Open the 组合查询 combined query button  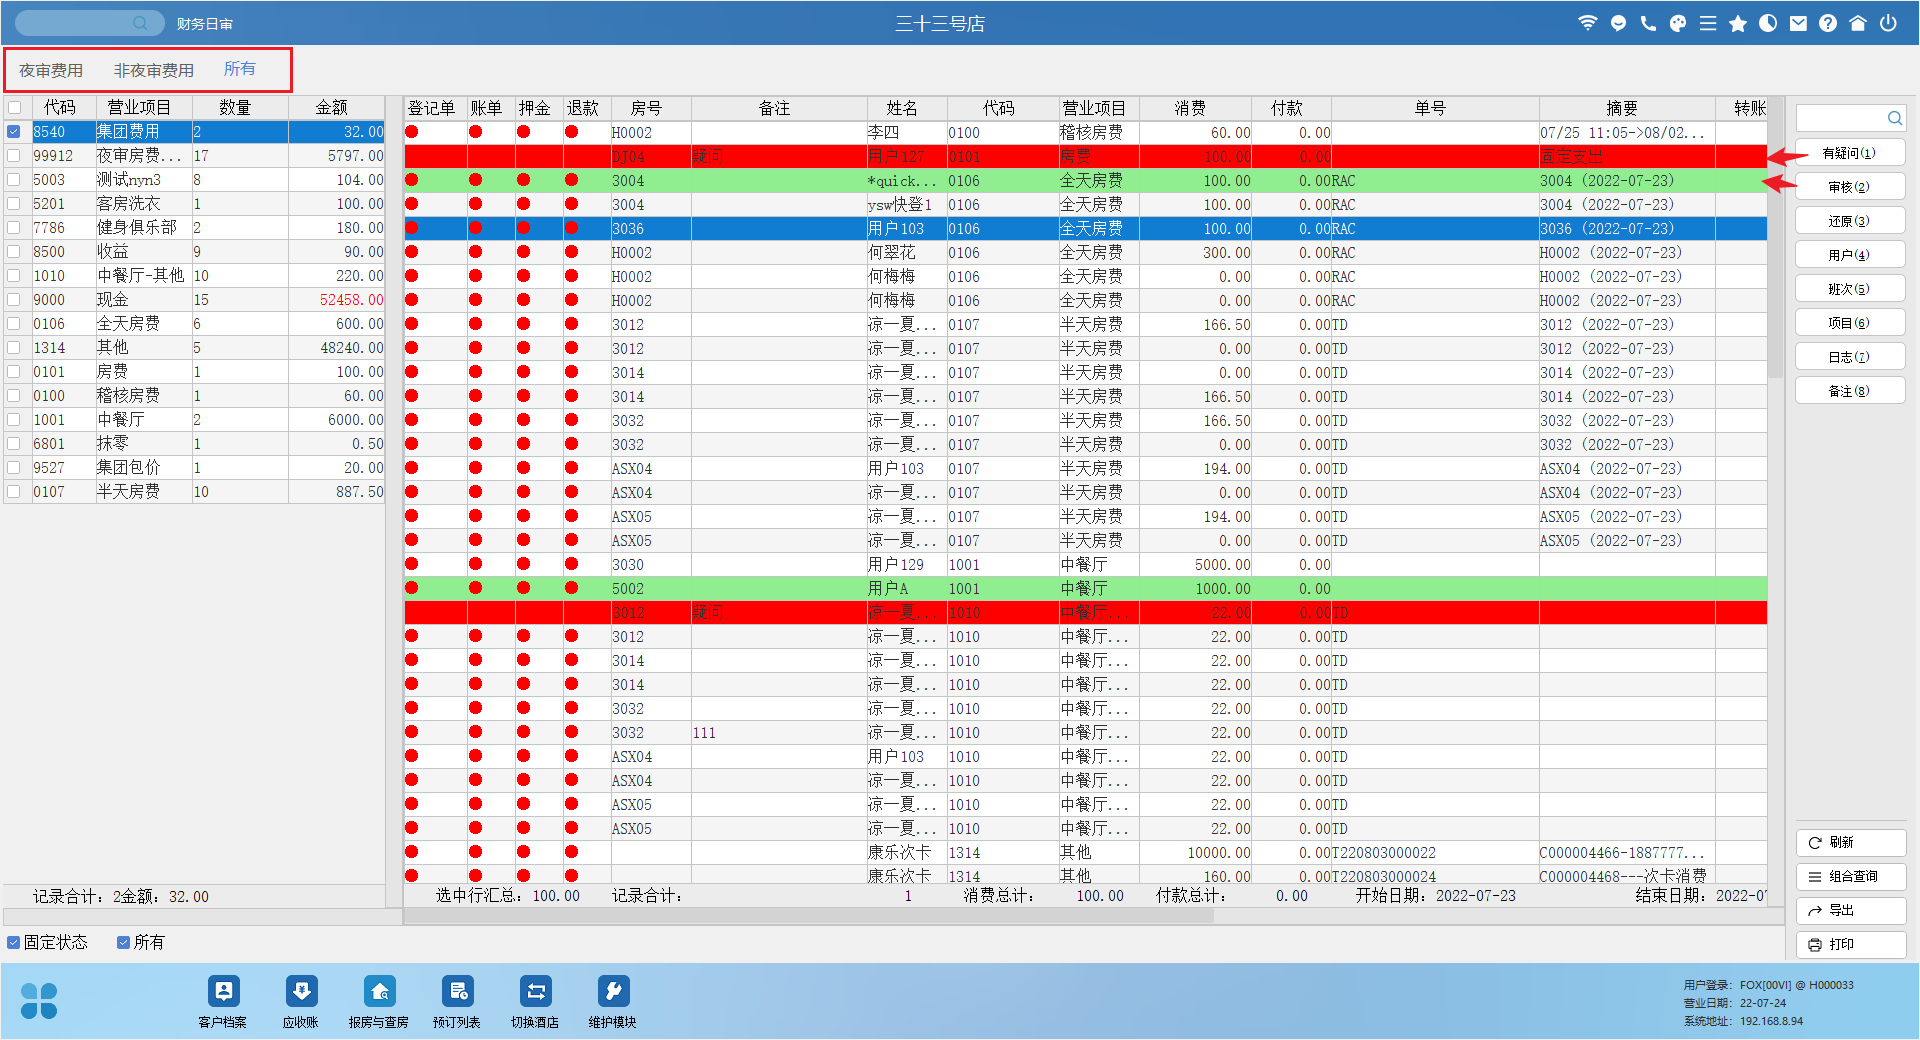(1851, 877)
